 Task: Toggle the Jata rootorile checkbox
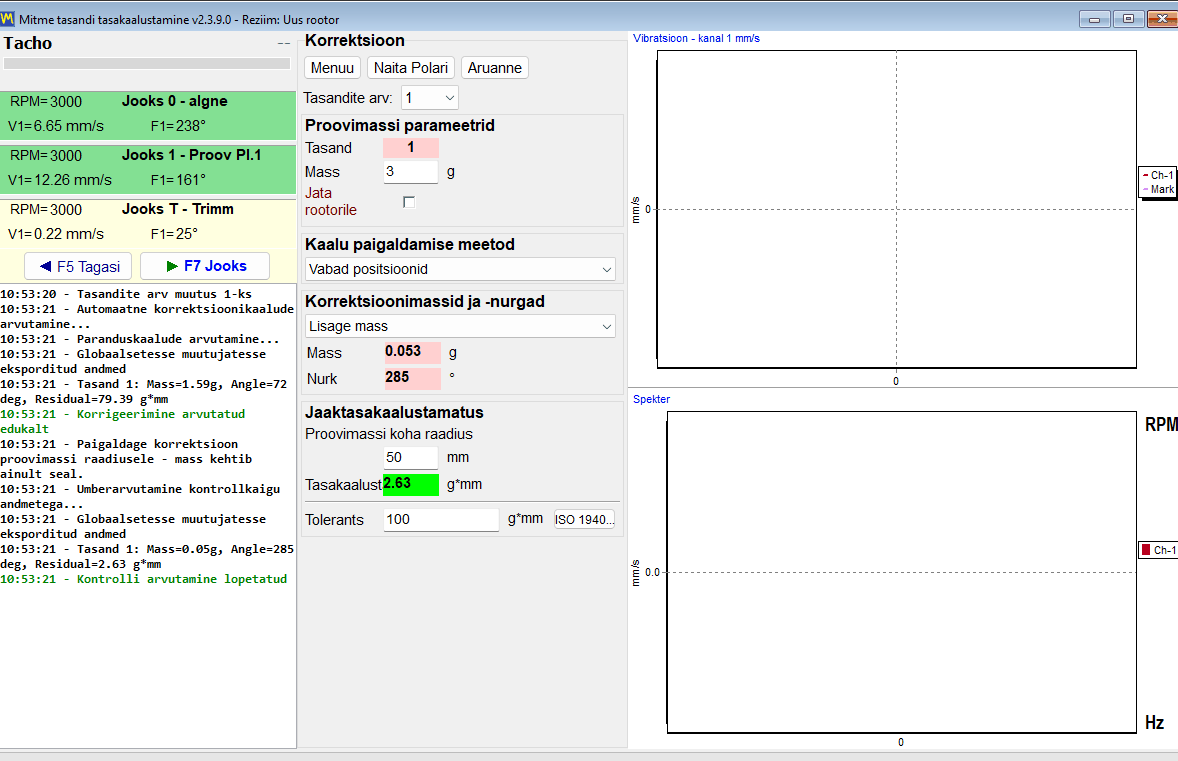point(409,202)
